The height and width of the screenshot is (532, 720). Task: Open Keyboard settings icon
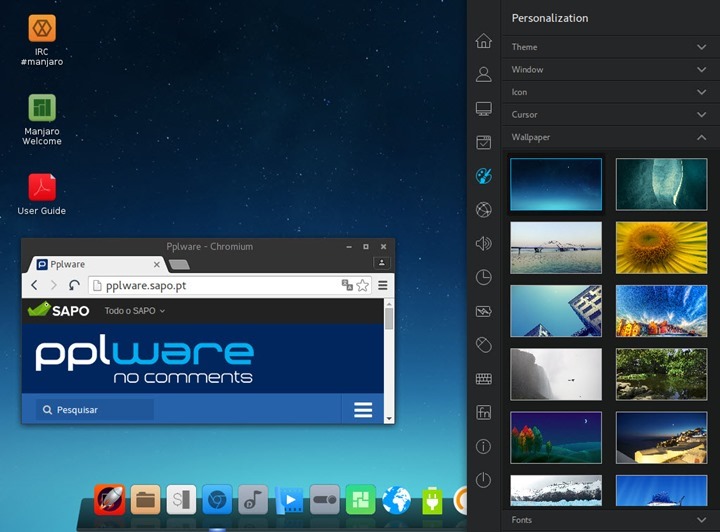(484, 379)
